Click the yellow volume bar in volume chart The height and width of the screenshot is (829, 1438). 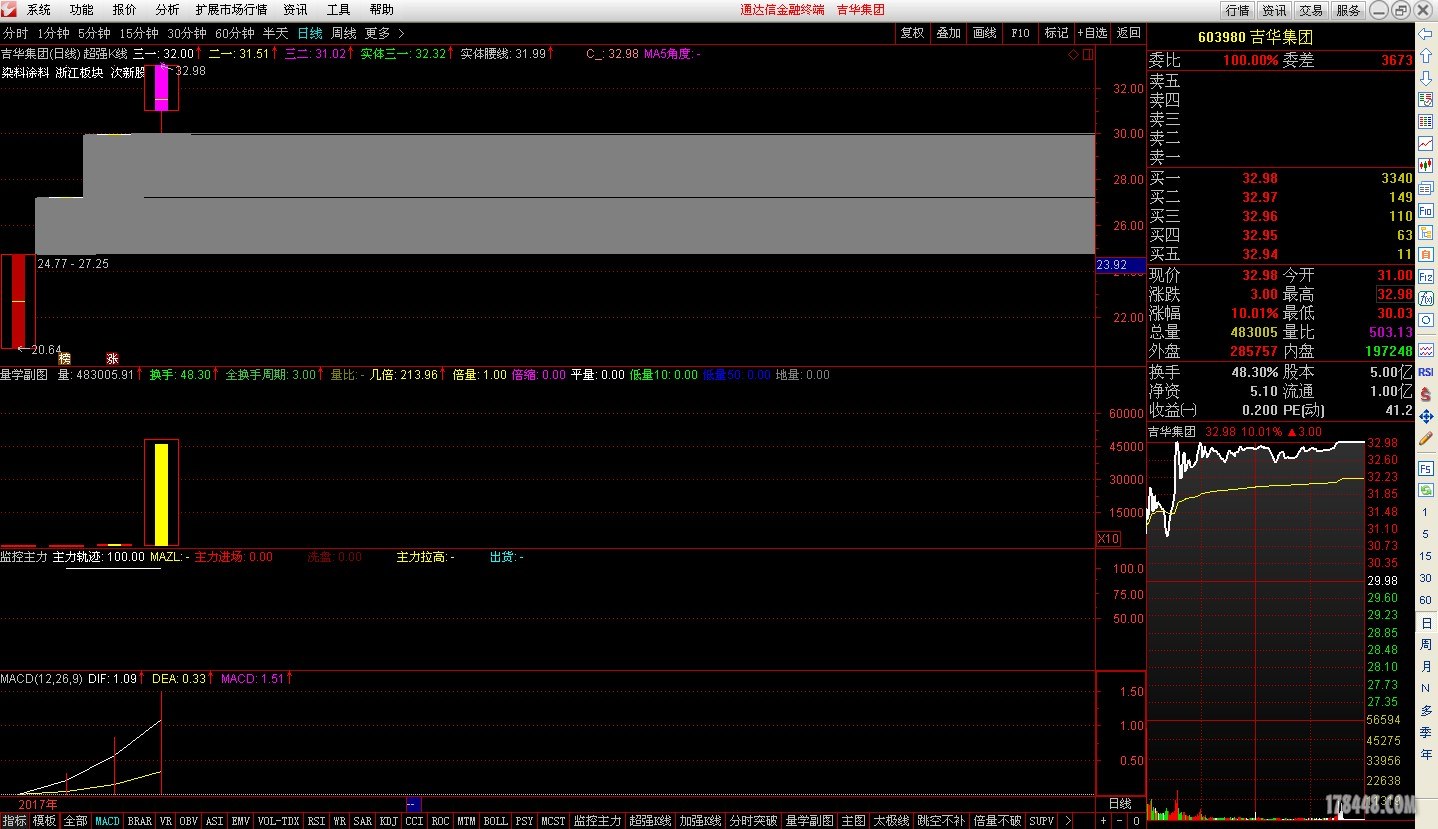coord(161,494)
